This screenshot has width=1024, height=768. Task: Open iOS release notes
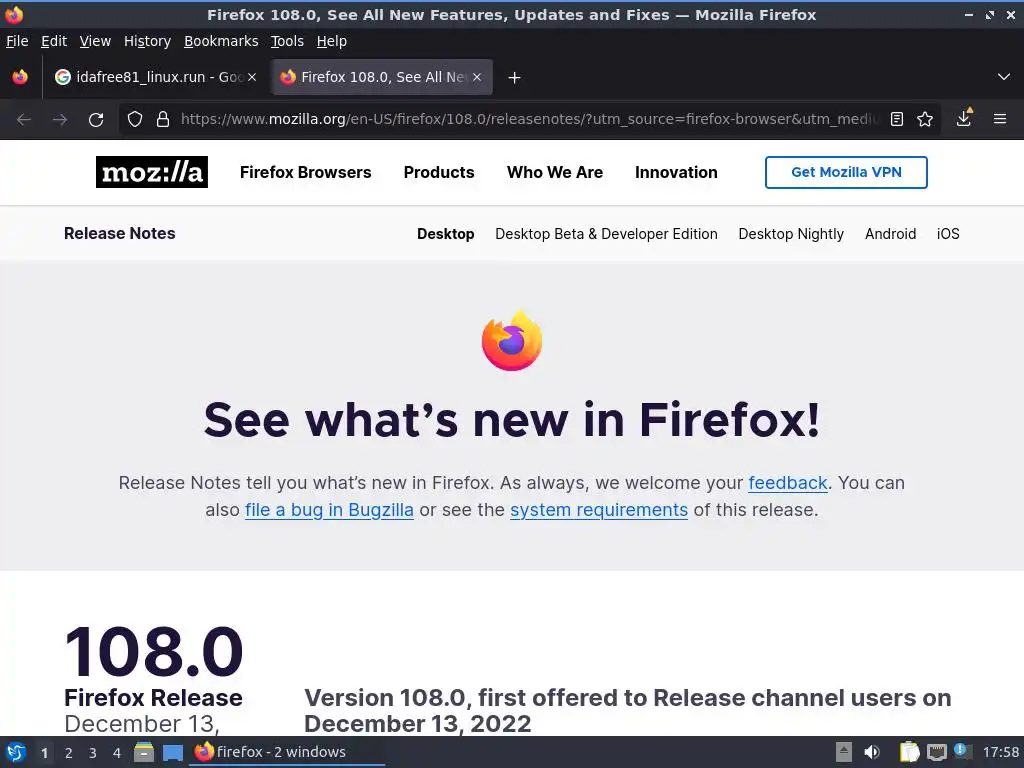tap(948, 234)
